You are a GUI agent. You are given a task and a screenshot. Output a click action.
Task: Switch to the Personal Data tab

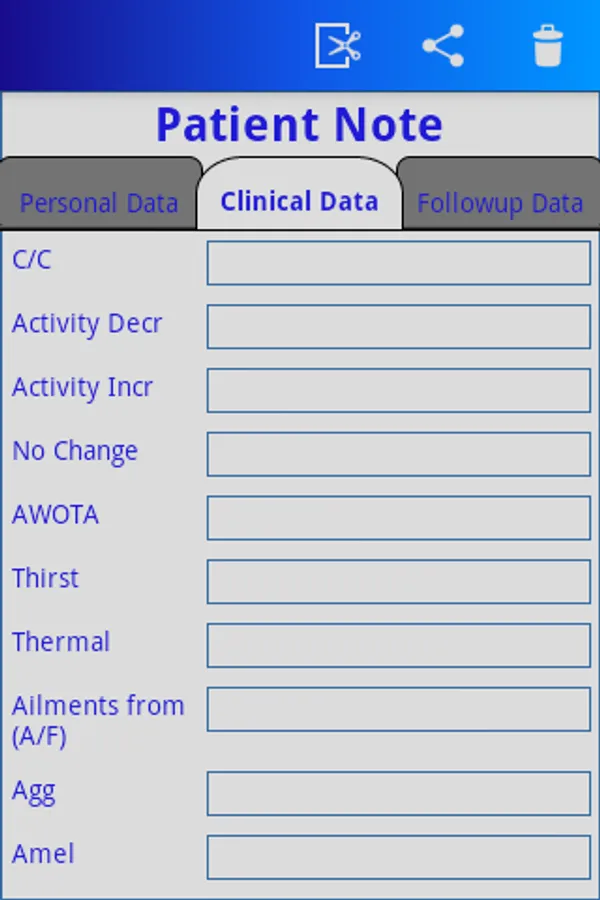click(99, 203)
